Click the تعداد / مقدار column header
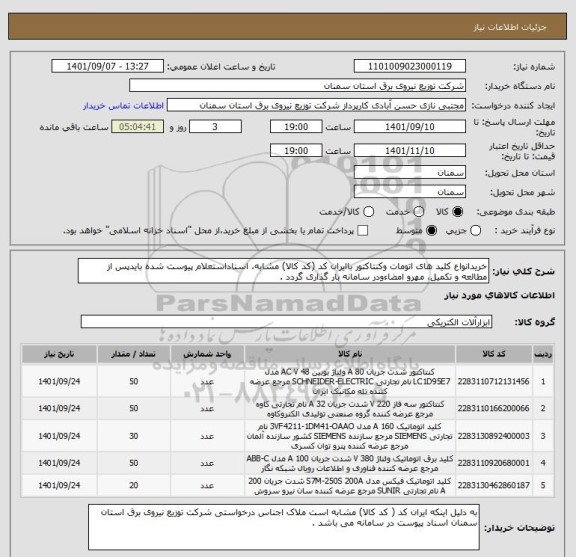This screenshot has width=576, height=557. click(x=133, y=354)
